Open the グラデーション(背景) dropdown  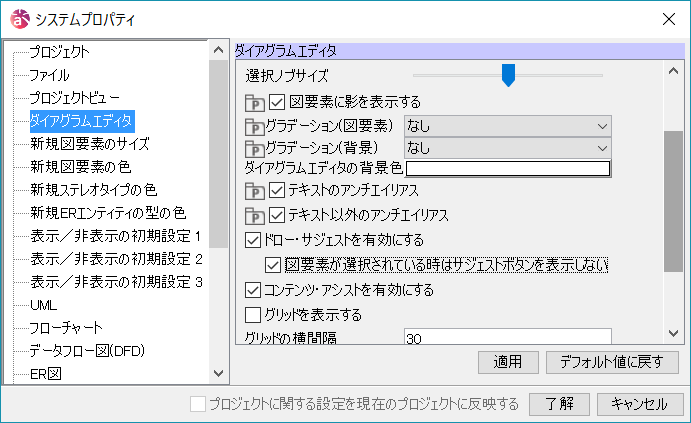(507, 148)
